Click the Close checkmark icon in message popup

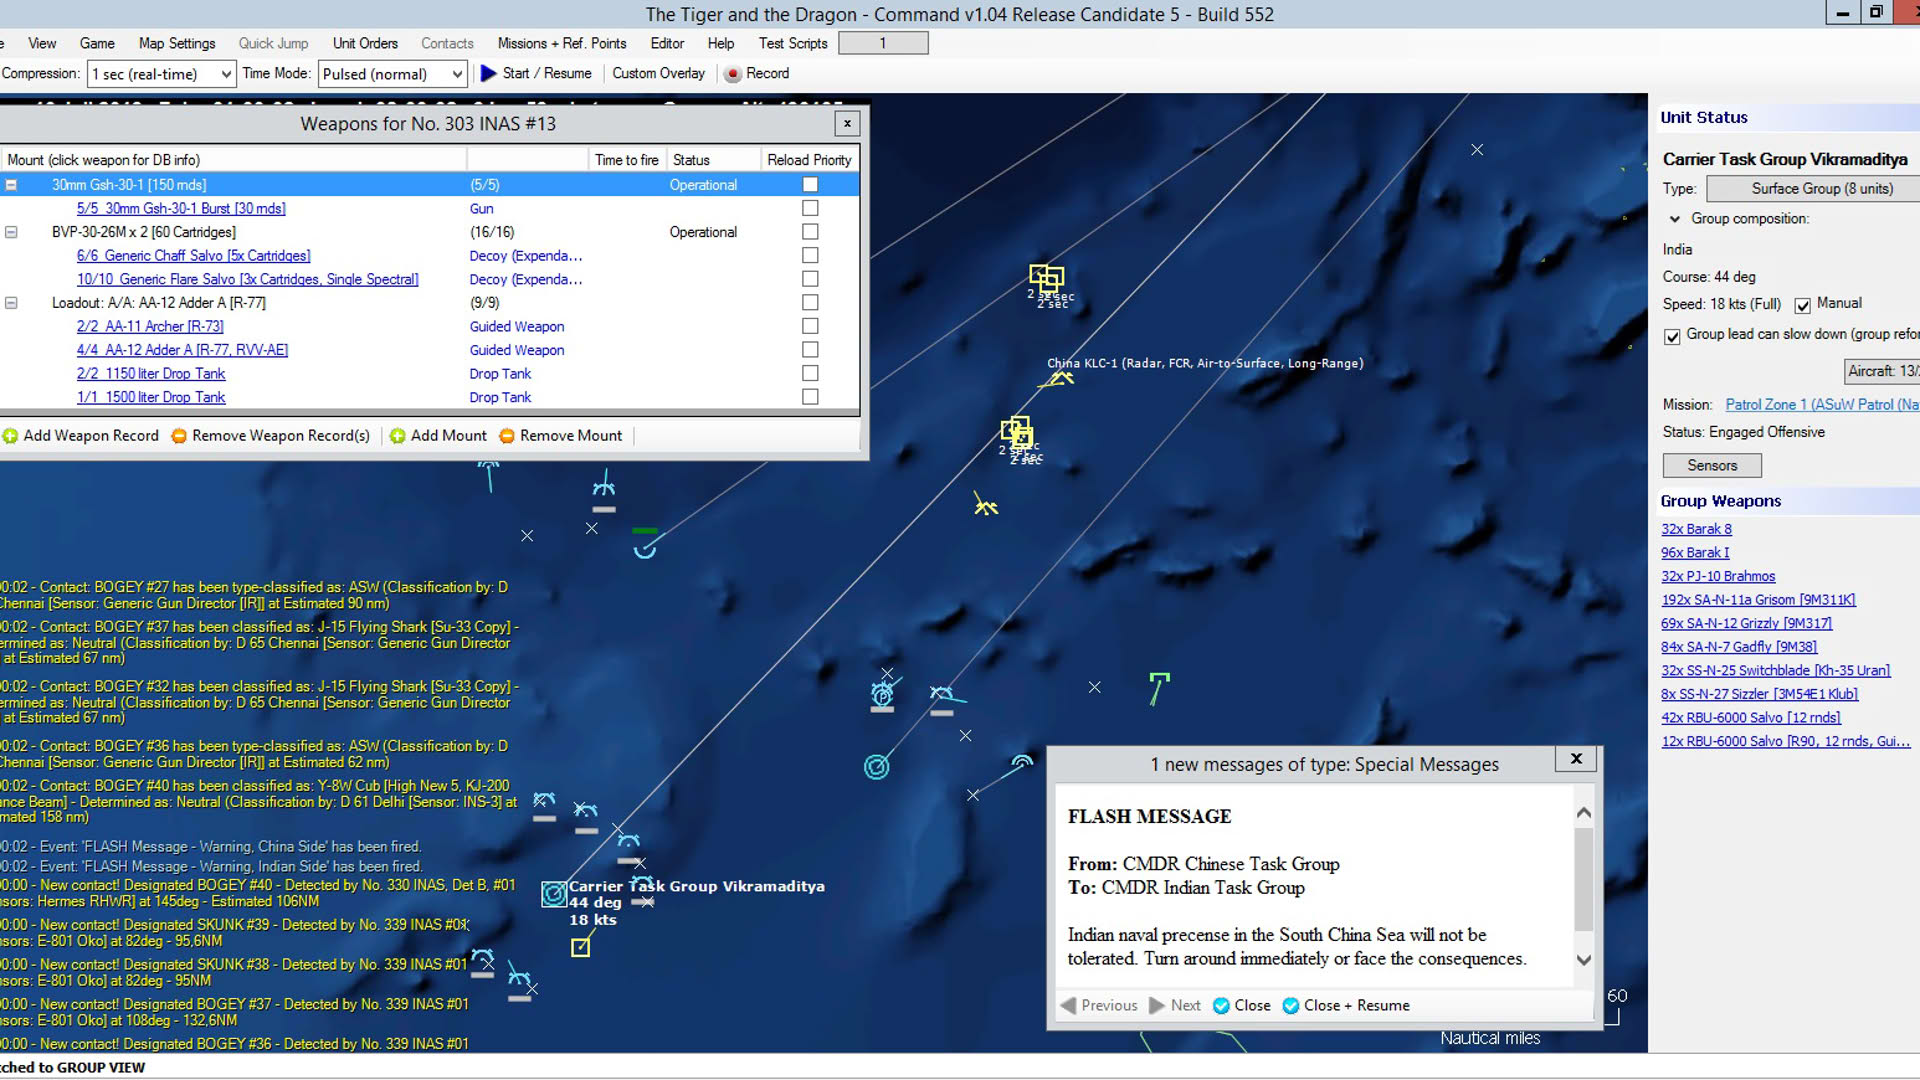pos(1221,1005)
